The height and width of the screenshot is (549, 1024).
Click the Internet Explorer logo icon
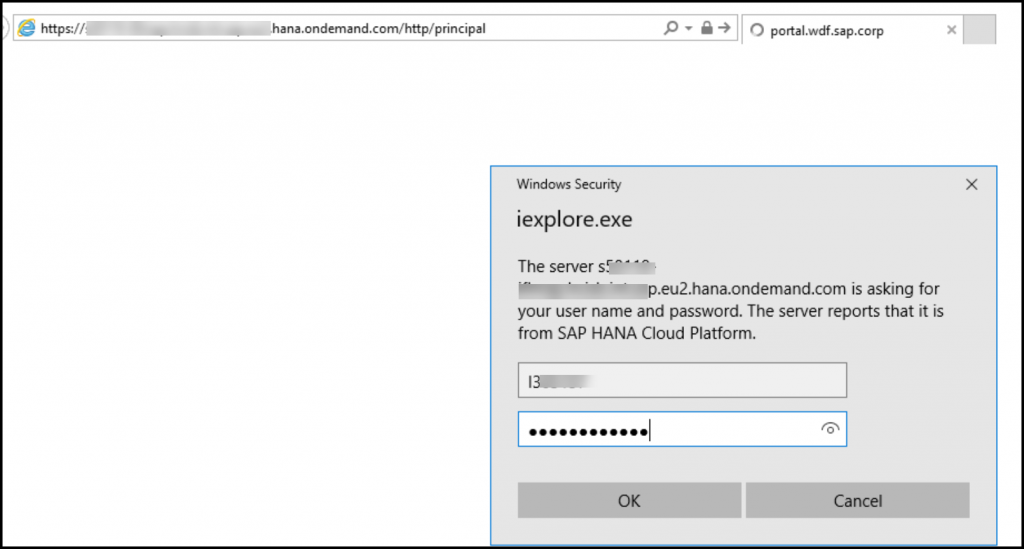(27, 28)
